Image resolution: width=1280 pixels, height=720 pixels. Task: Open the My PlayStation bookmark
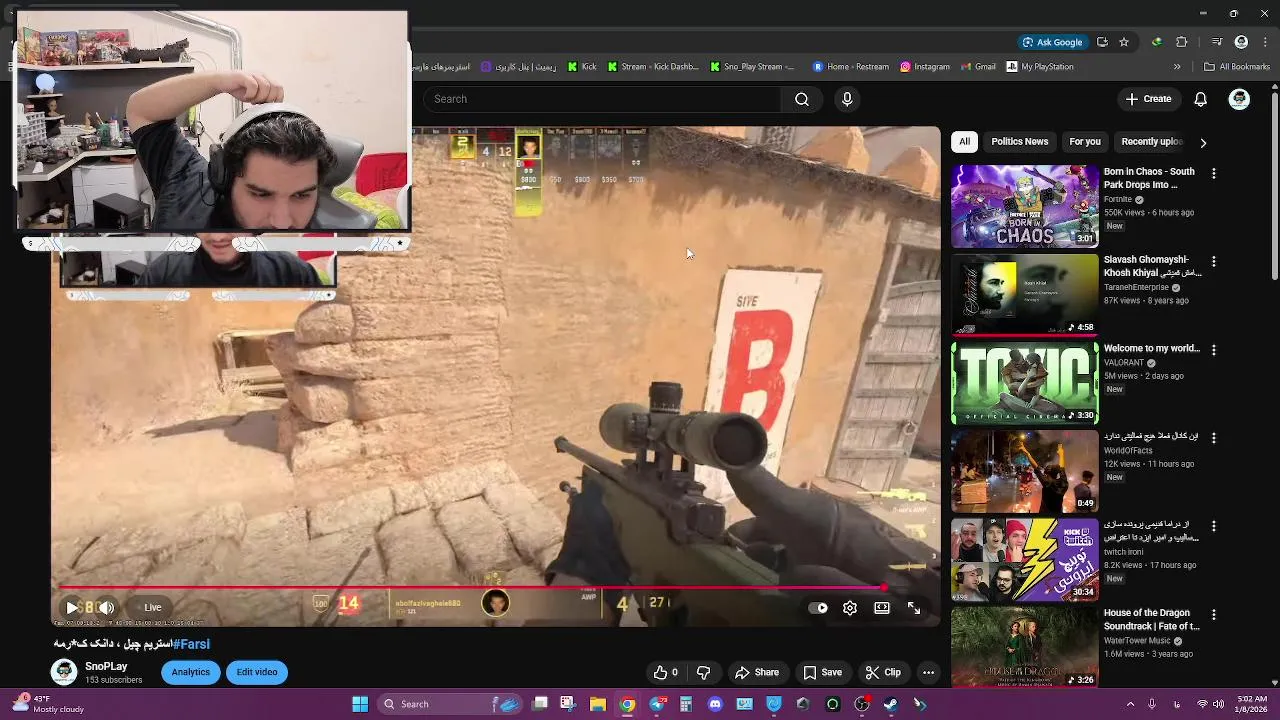(x=1040, y=67)
